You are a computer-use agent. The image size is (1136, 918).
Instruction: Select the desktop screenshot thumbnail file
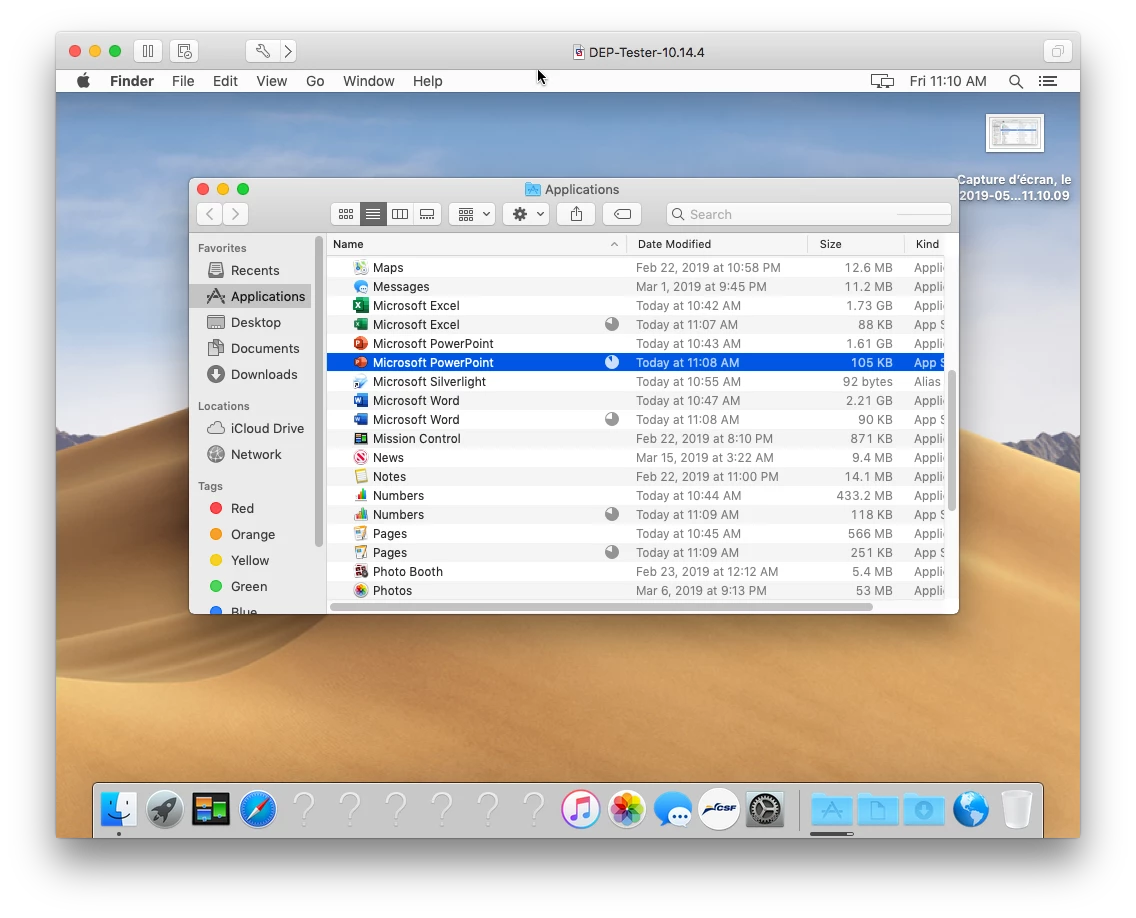(1014, 133)
